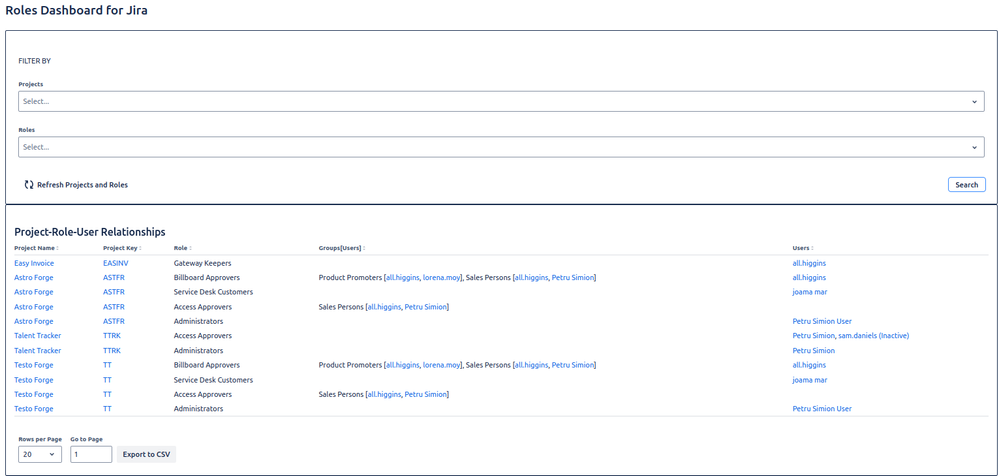This screenshot has height=476, width=999.
Task: Open Astro Forge link in Access Approvers row
Action: coord(34,307)
